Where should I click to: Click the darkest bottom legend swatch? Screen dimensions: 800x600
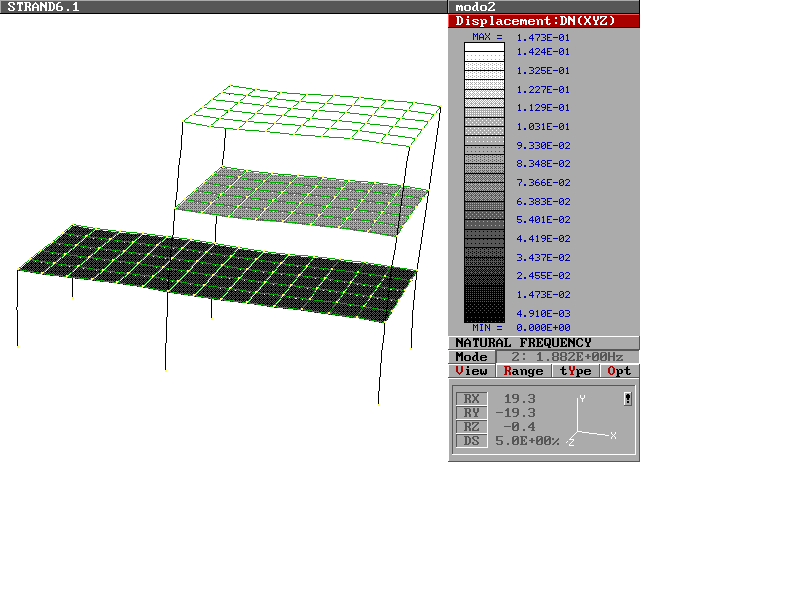[484, 317]
